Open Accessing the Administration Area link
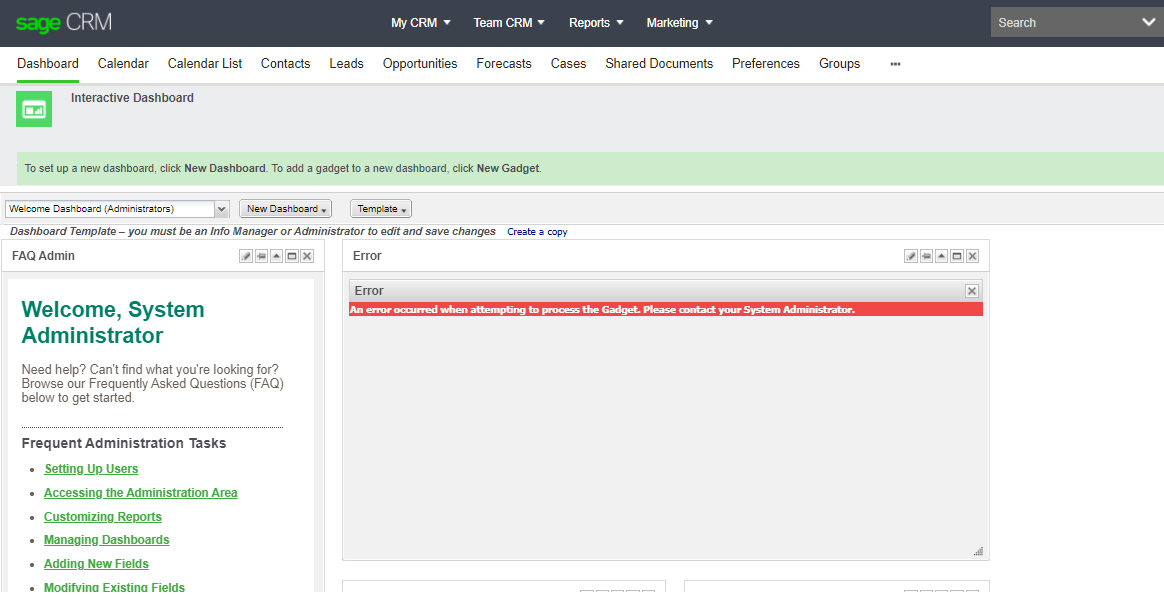This screenshot has height=595, width=1164. (x=140, y=493)
